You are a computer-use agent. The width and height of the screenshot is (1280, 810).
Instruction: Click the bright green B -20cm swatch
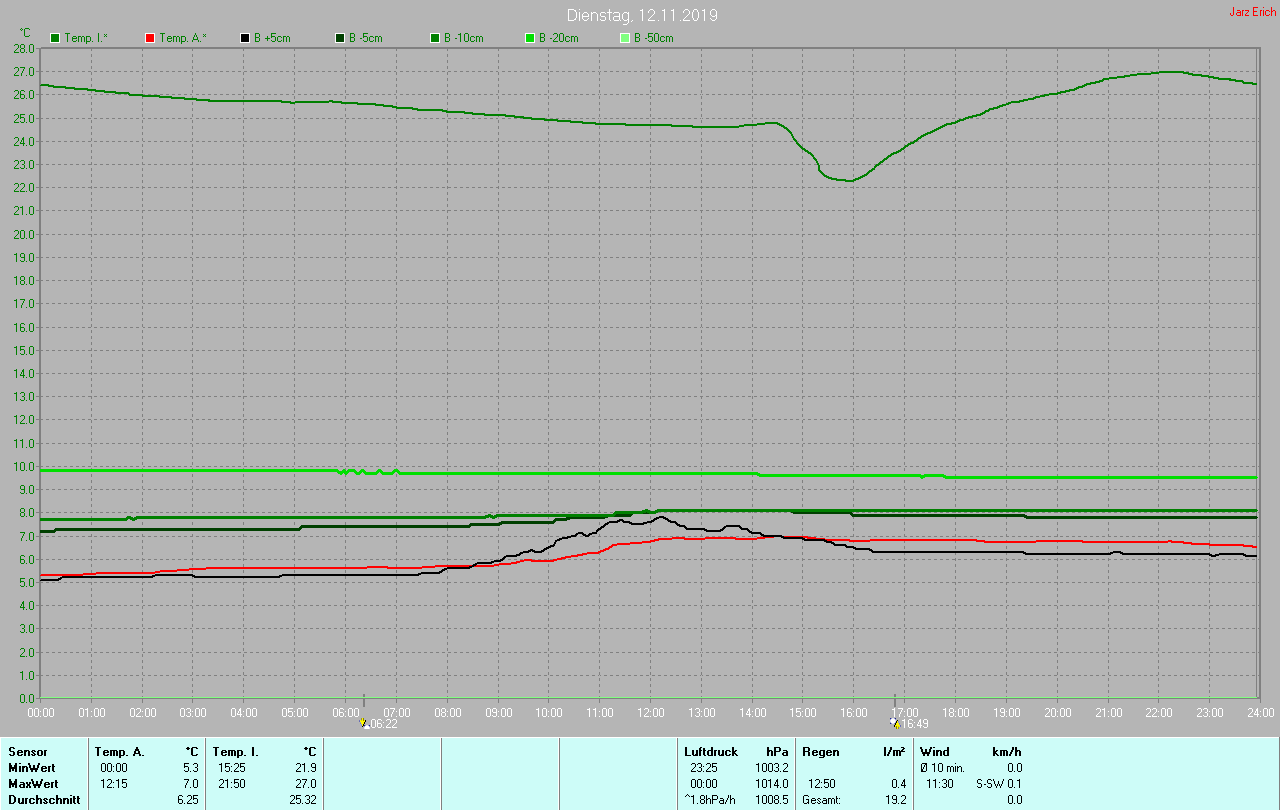pos(530,38)
